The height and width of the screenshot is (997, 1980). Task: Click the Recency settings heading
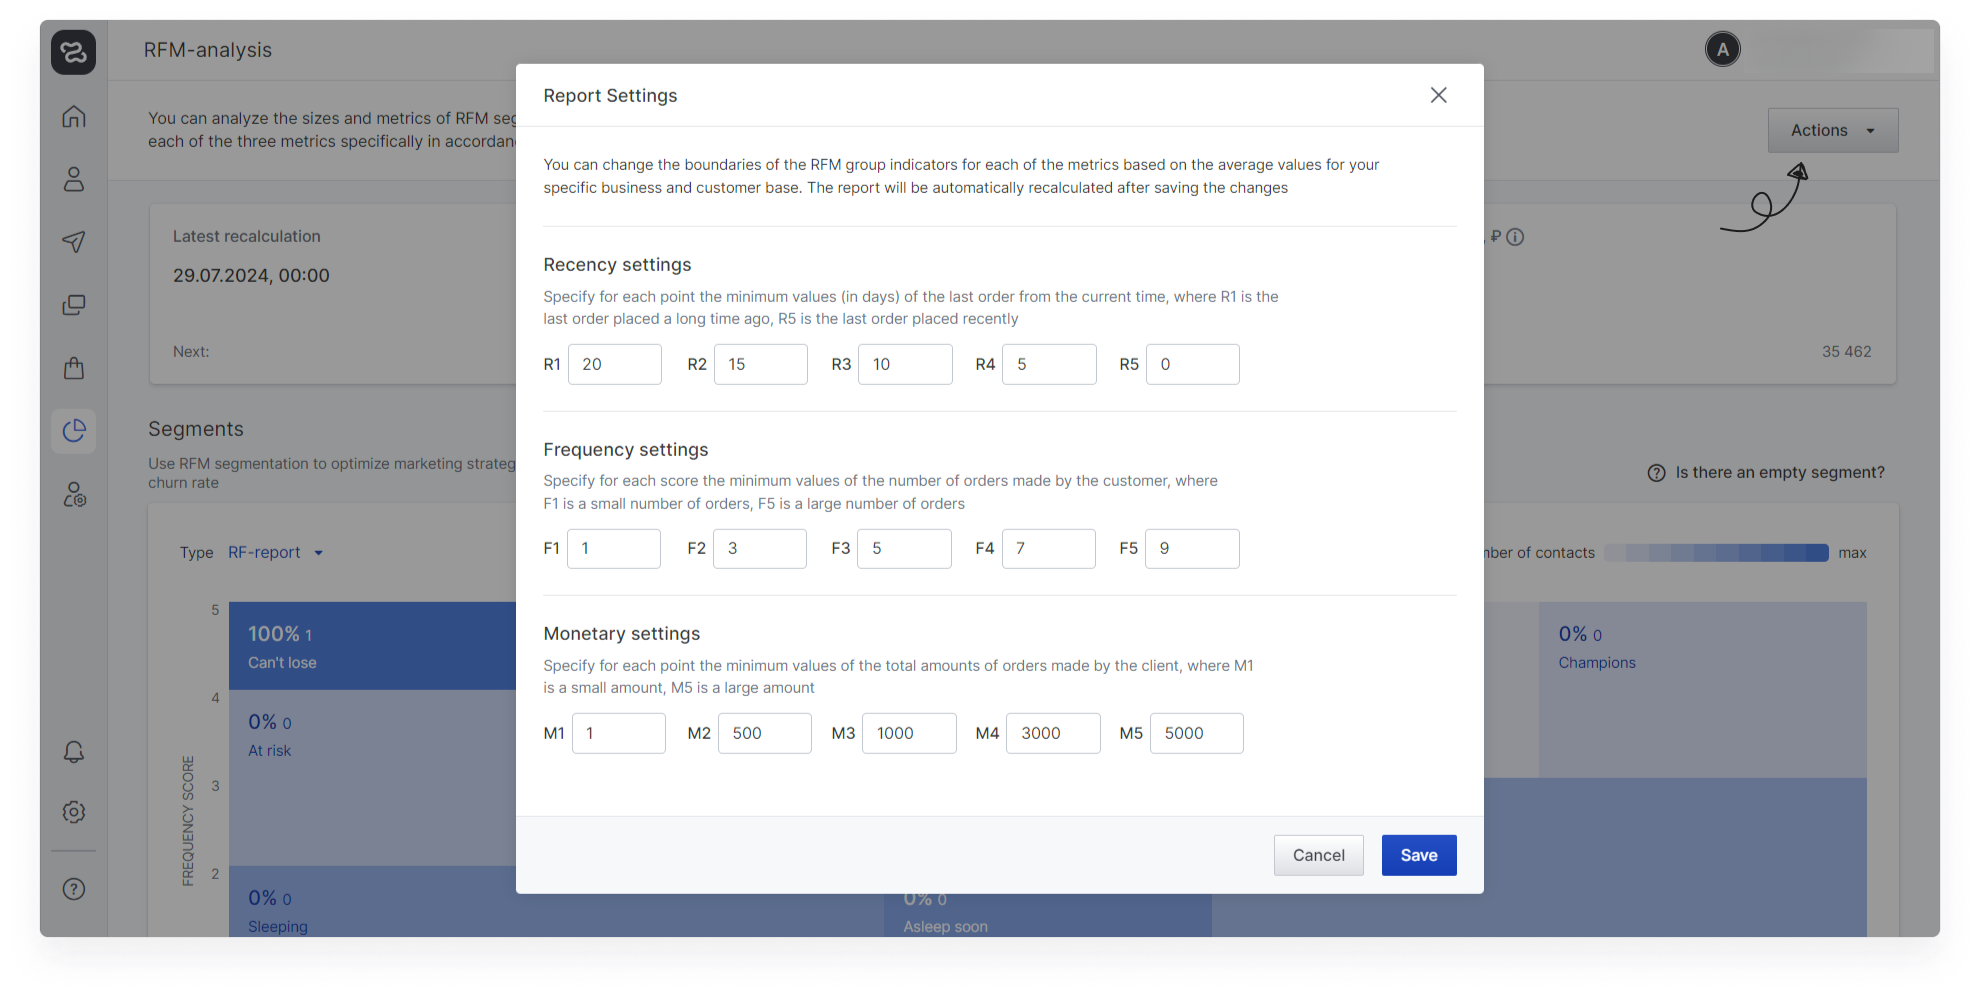point(617,265)
